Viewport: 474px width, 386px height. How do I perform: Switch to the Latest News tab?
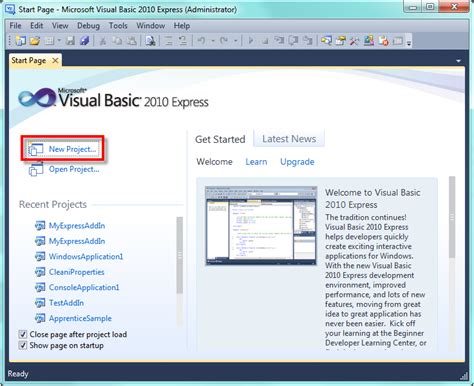(289, 139)
